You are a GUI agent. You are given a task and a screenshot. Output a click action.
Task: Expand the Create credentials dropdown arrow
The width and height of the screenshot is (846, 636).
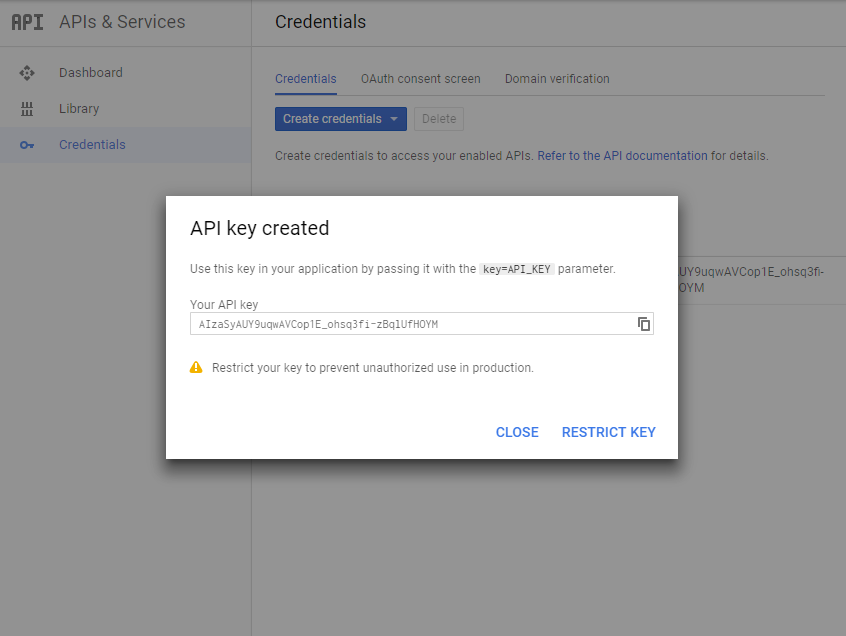point(394,119)
